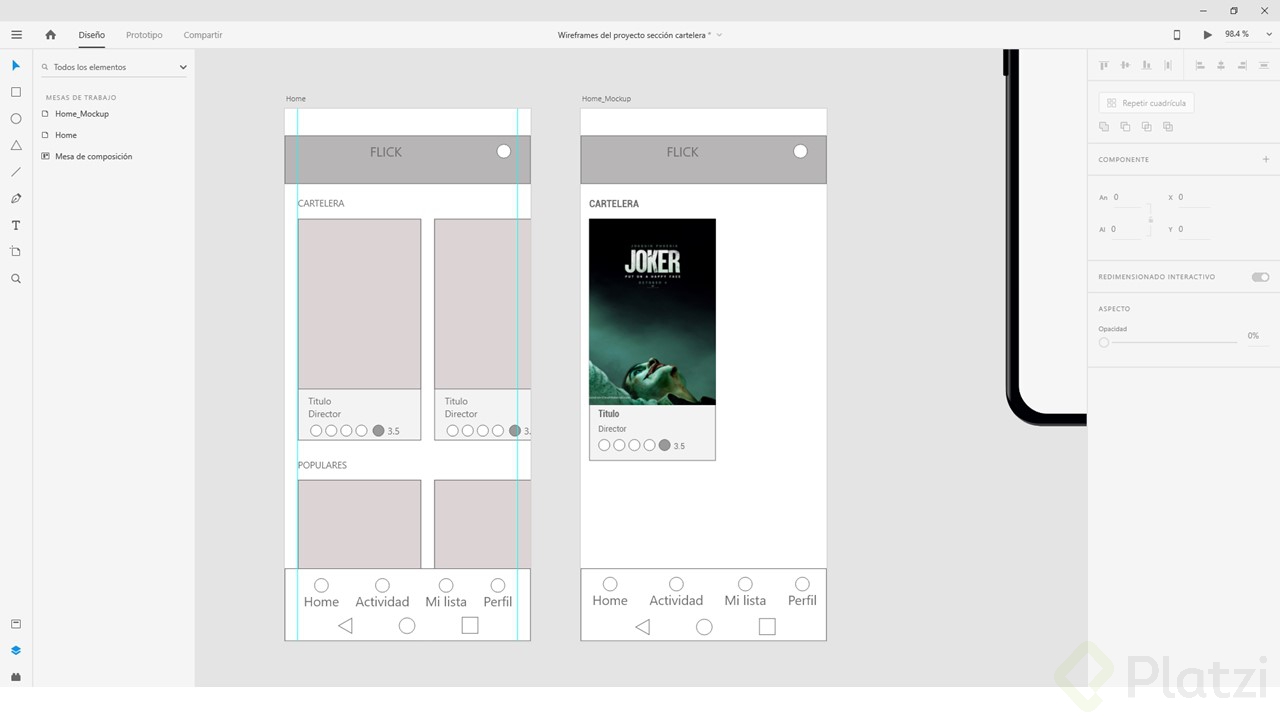Go to the Adobe XD home screen

coord(50,35)
